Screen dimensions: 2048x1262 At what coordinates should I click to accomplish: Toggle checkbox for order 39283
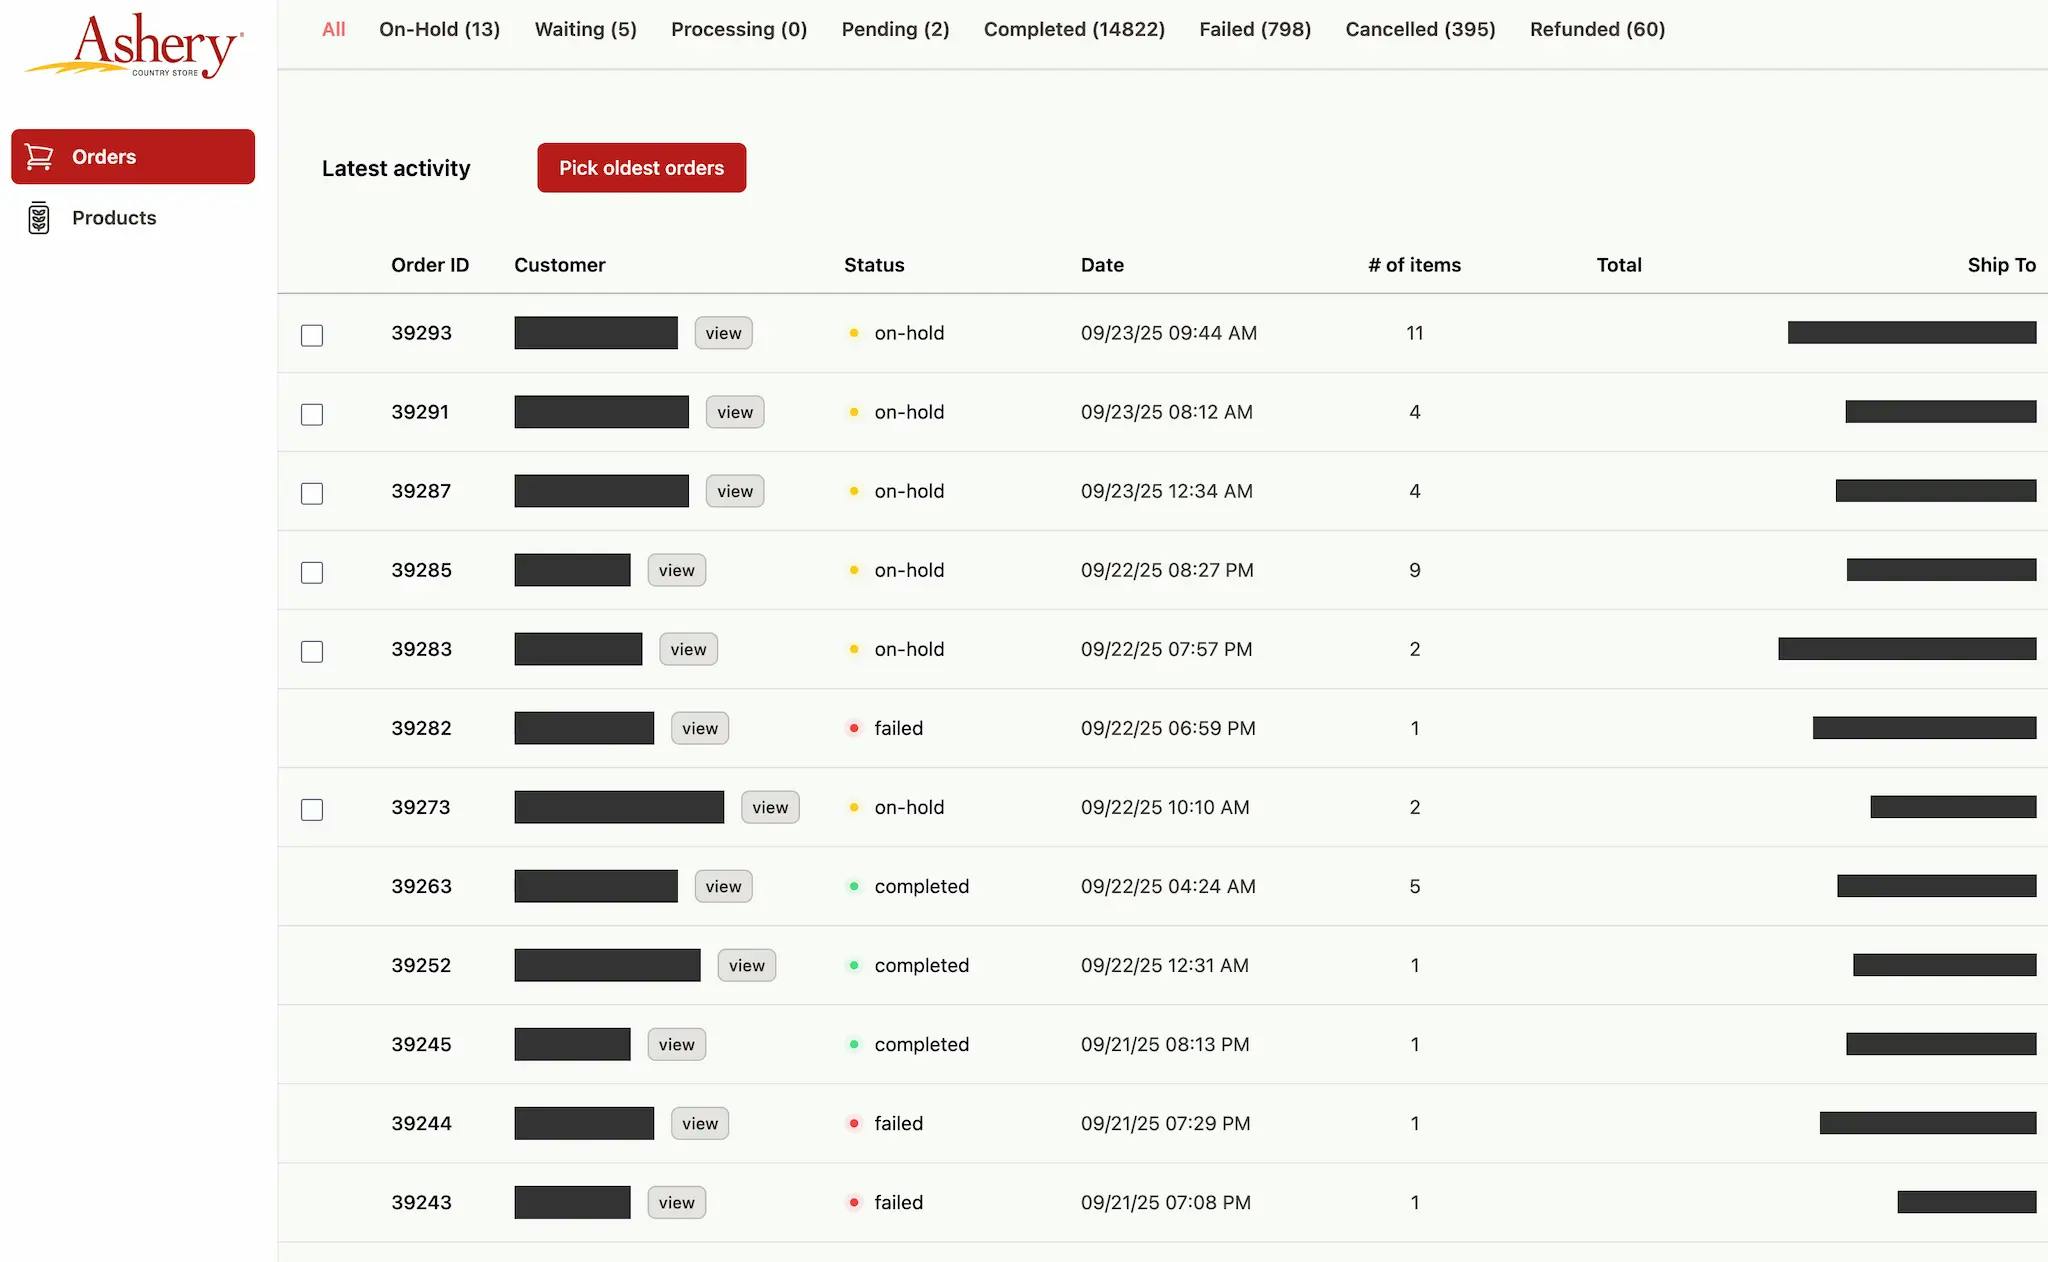coord(312,651)
